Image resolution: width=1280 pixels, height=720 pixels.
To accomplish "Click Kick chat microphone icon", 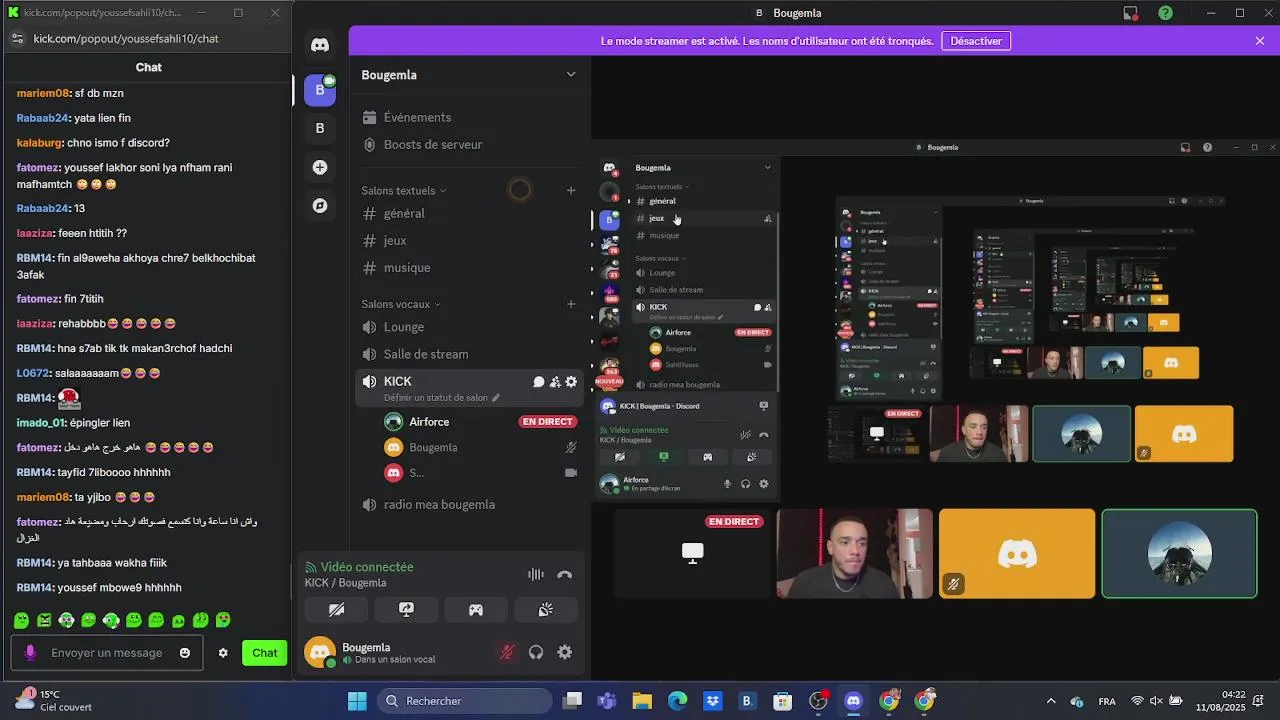I will tap(30, 653).
